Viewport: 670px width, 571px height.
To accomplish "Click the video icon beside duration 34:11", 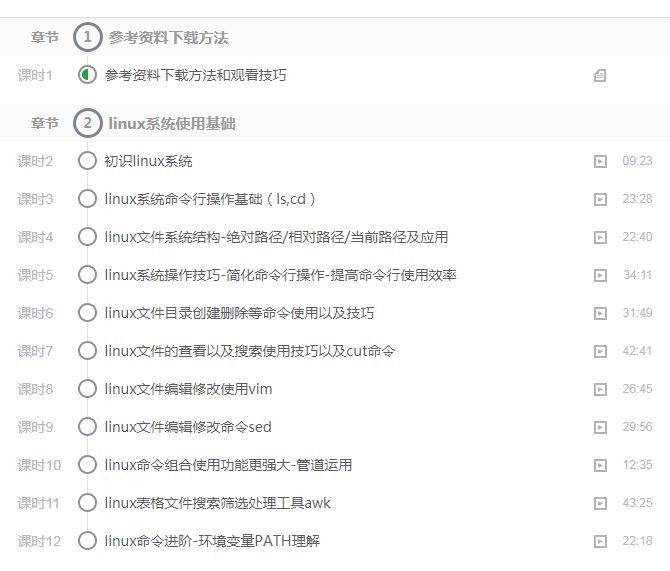I will pyautogui.click(x=600, y=275).
